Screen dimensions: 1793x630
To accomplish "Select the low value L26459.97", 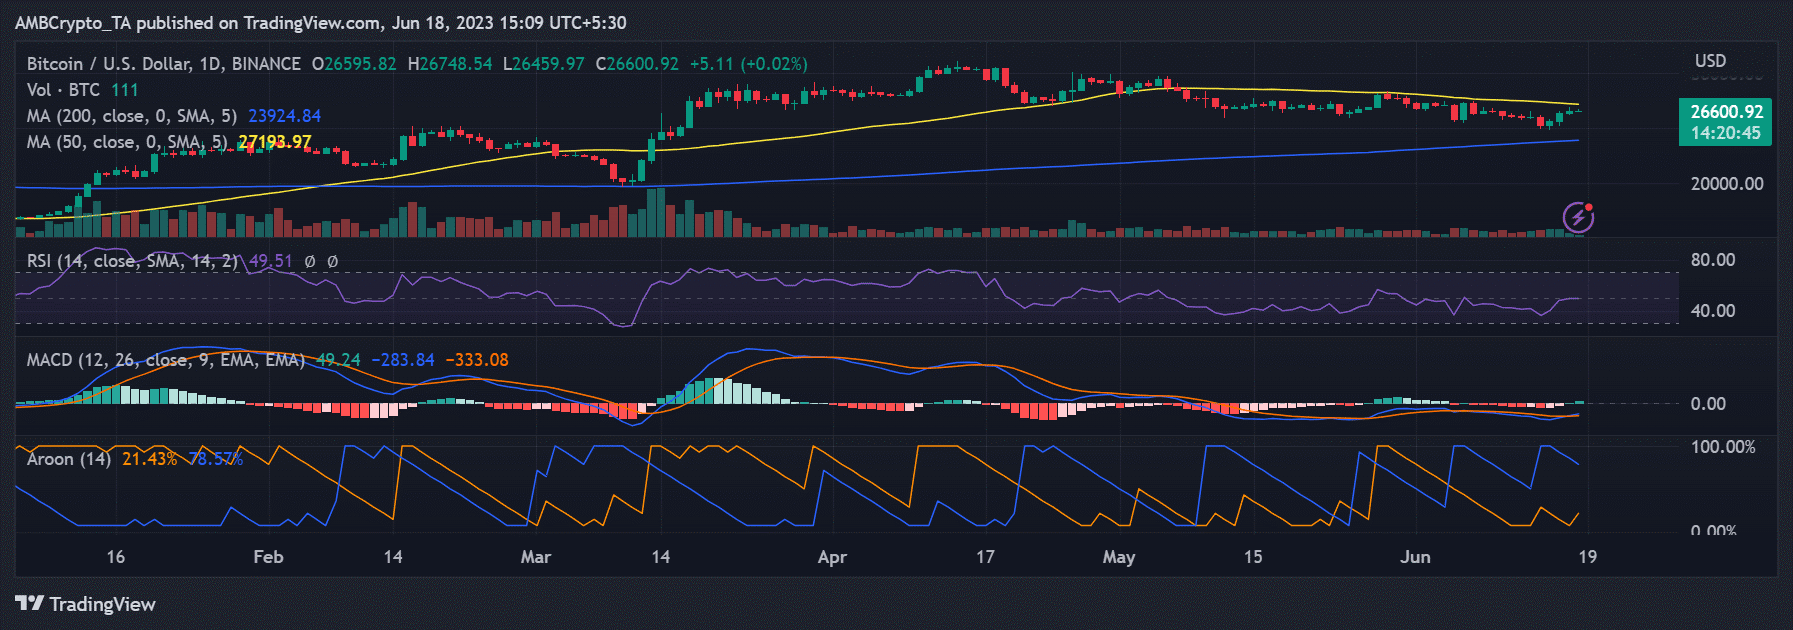I will pos(543,64).
